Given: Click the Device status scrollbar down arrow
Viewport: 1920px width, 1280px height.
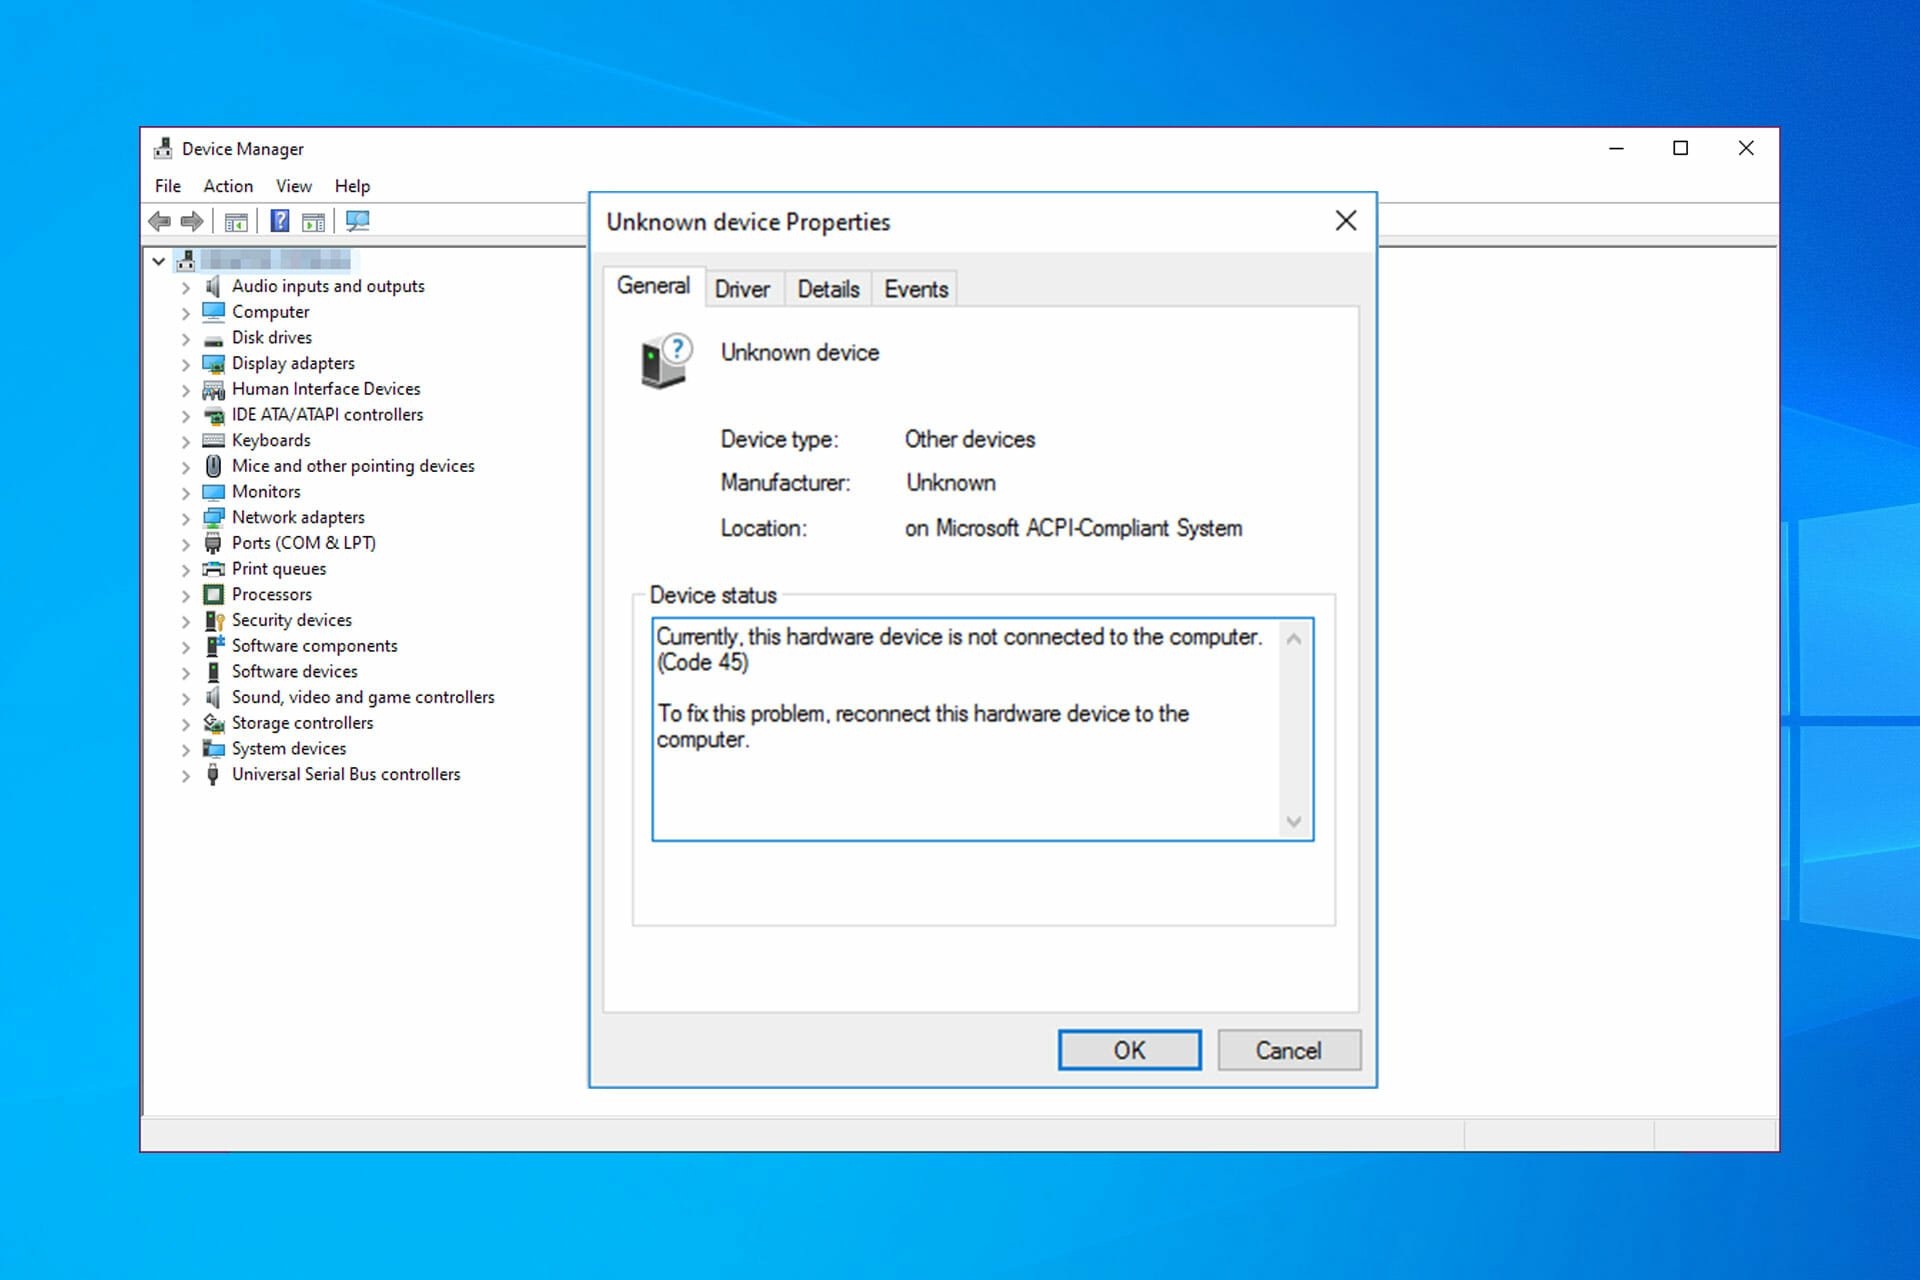Looking at the screenshot, I should [1294, 822].
